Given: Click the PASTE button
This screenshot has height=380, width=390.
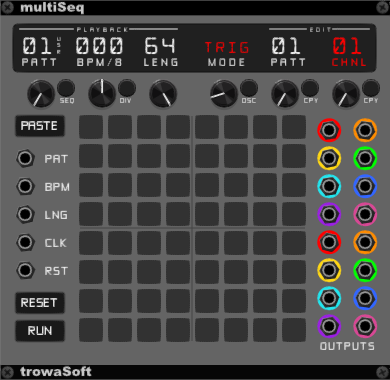Looking at the screenshot, I should (40, 126).
